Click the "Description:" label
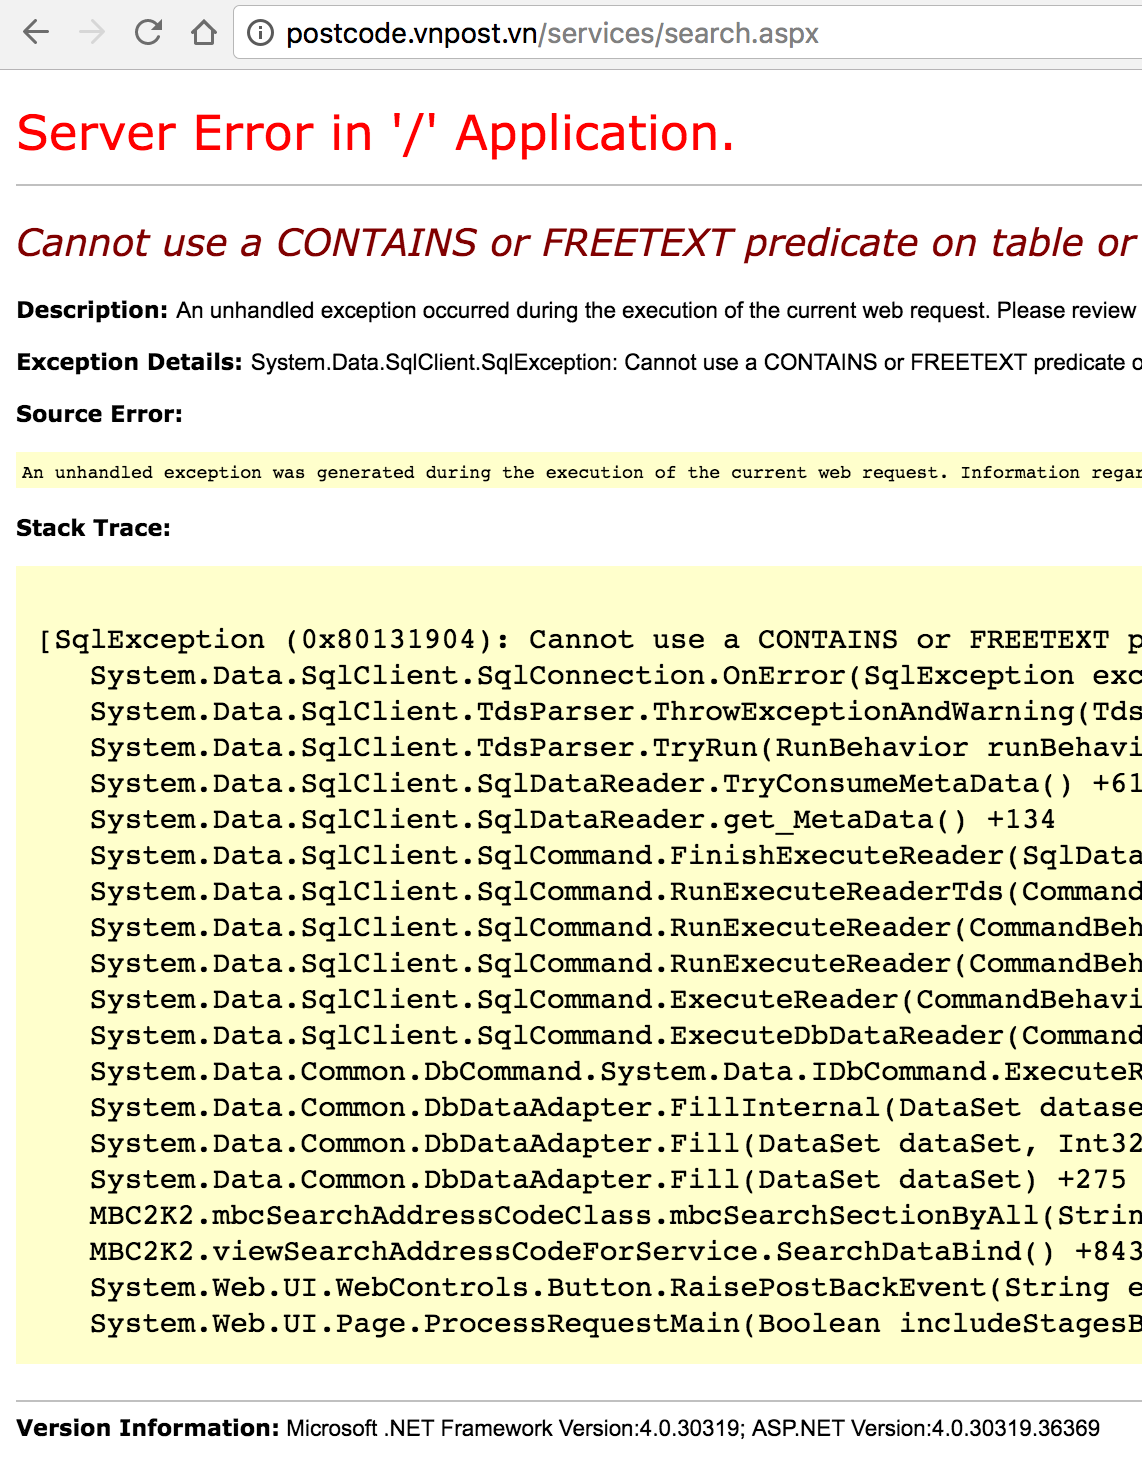Viewport: 1142px width, 1468px height. [x=92, y=310]
